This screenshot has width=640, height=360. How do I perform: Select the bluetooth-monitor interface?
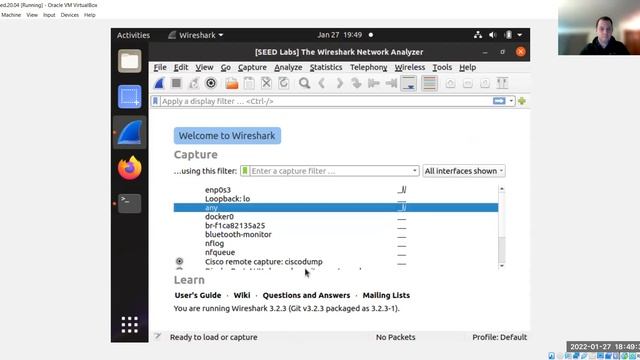[336, 235]
